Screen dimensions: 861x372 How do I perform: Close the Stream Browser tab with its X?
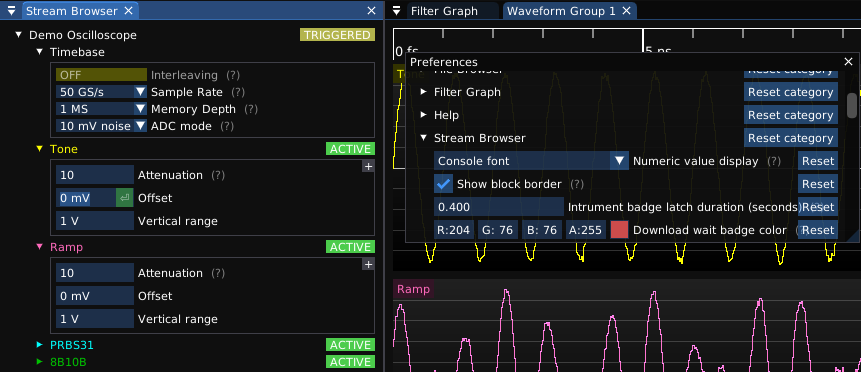click(x=128, y=11)
